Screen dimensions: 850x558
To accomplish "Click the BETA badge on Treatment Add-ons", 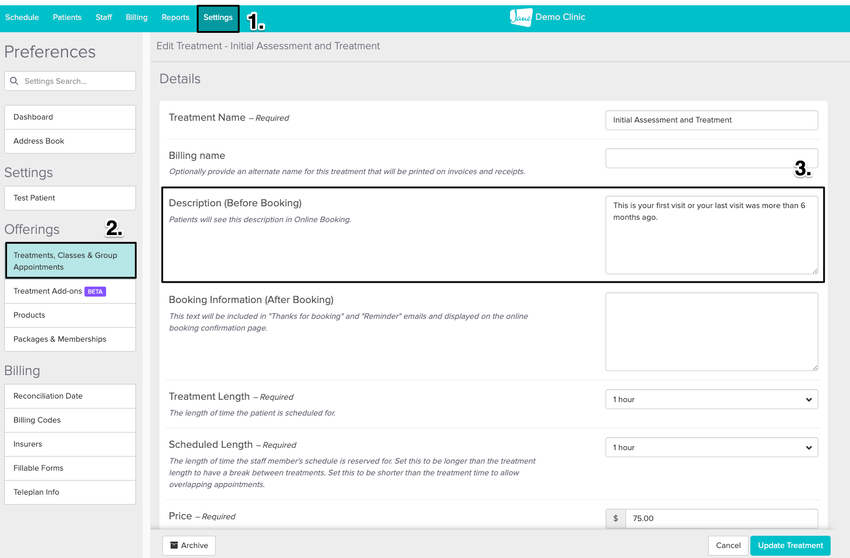I will pos(95,291).
